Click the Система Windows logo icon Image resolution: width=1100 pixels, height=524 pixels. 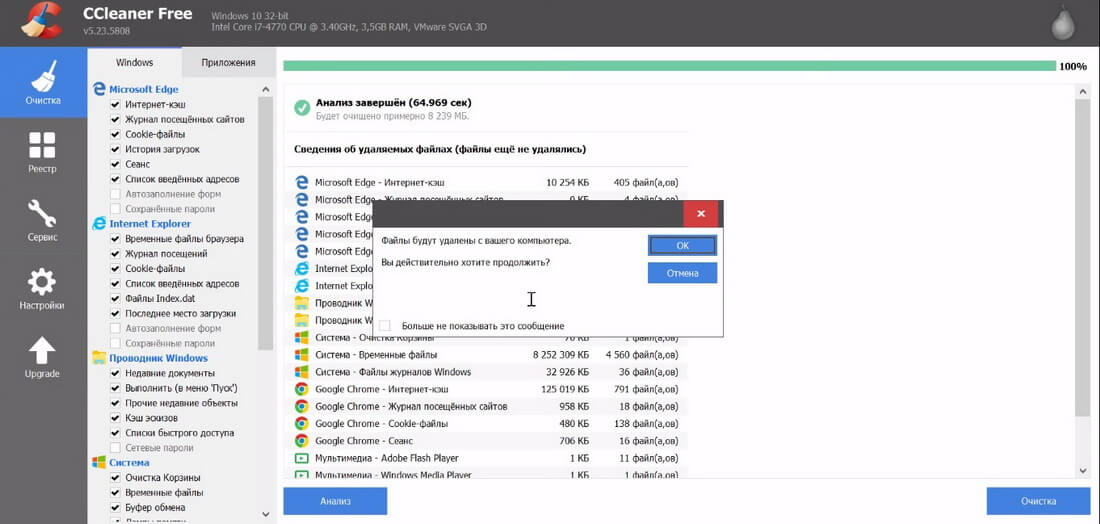point(99,462)
